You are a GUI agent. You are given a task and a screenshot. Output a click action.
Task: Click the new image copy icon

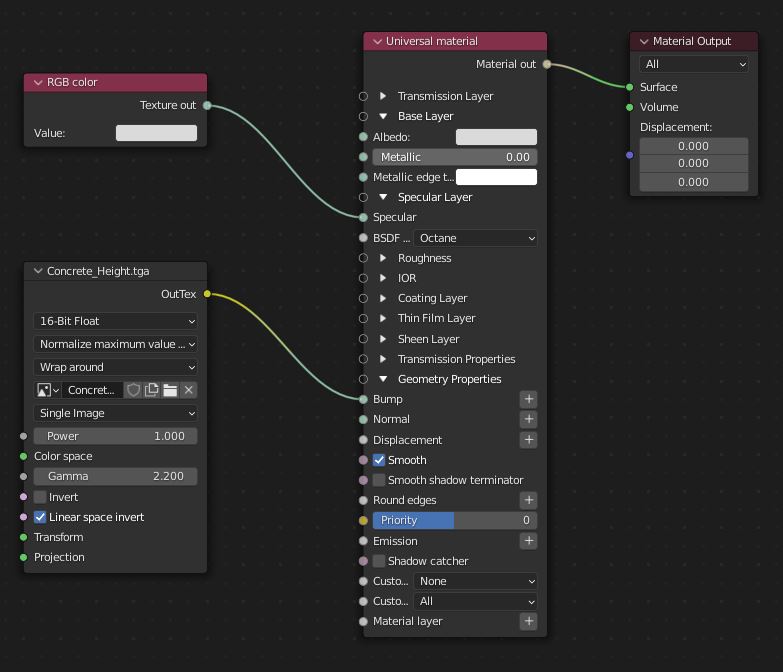tap(151, 390)
